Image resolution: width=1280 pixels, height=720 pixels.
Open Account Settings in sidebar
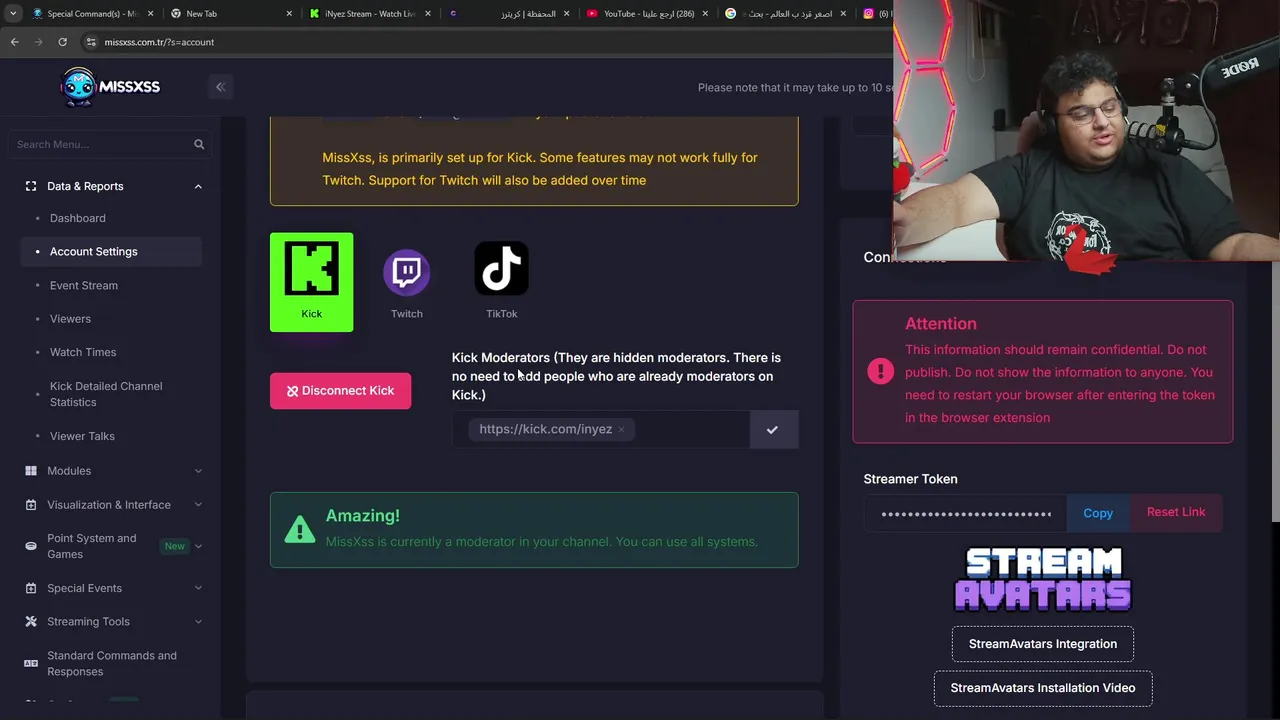(111, 252)
